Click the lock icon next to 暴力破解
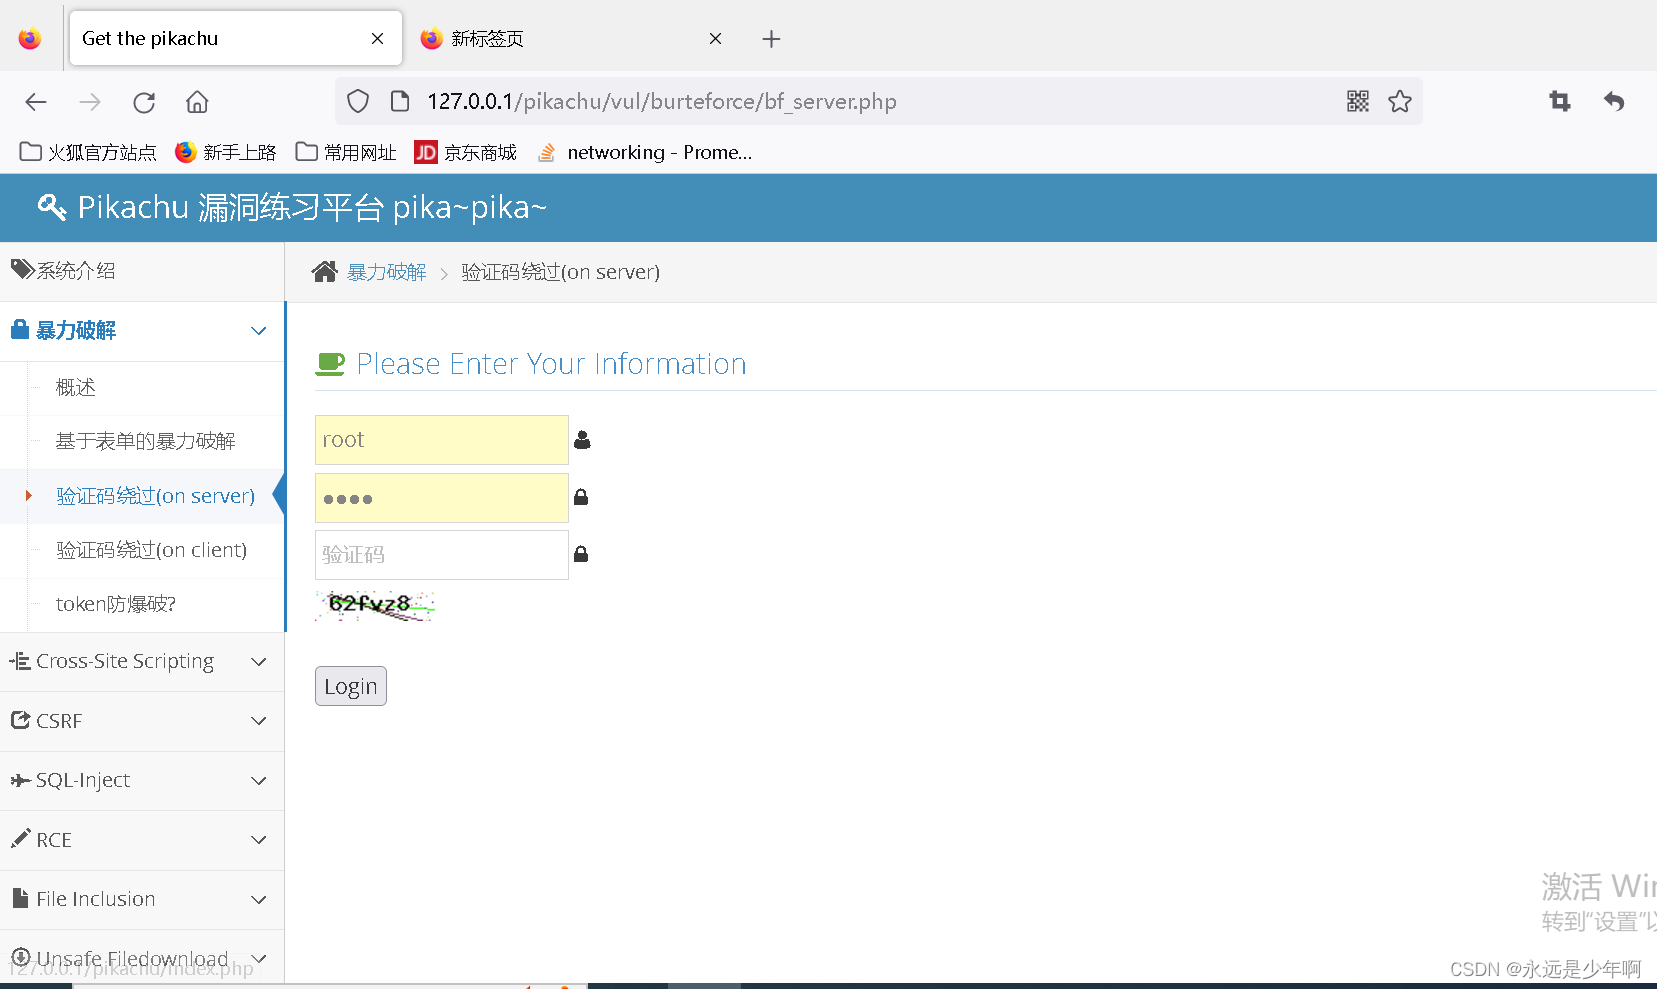The image size is (1657, 989). (20, 329)
